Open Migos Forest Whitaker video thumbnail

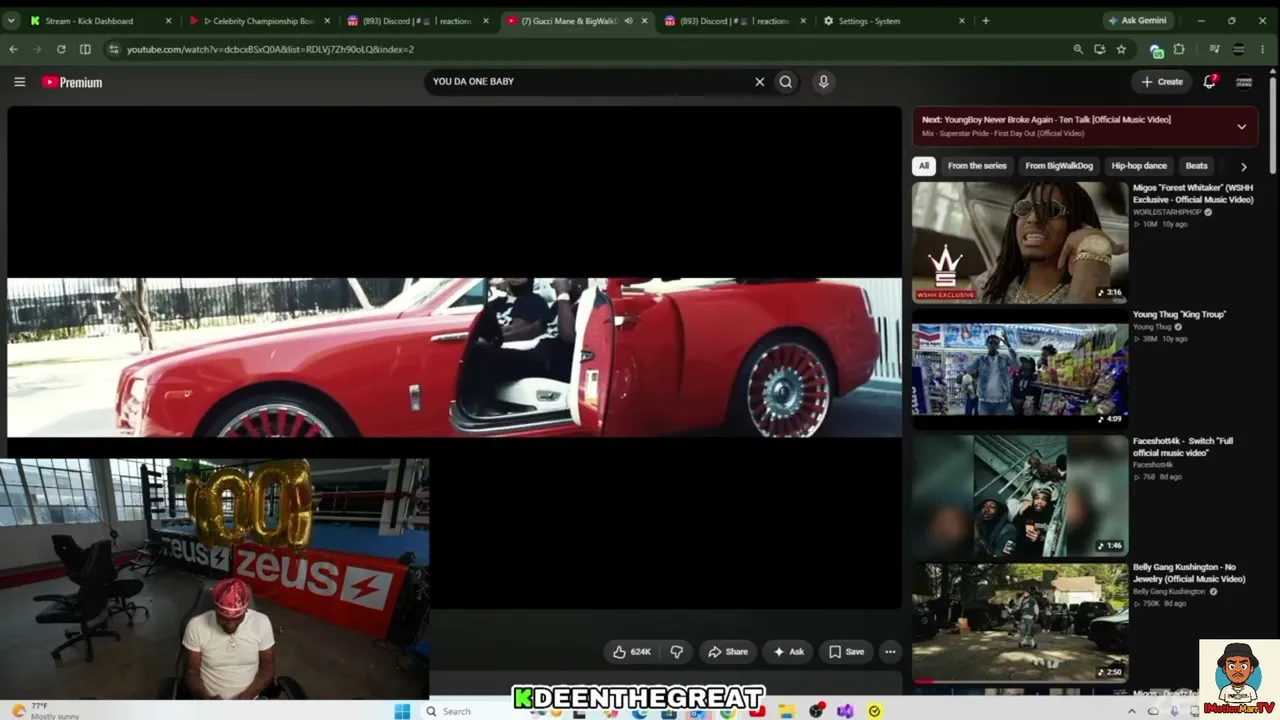coord(1020,241)
